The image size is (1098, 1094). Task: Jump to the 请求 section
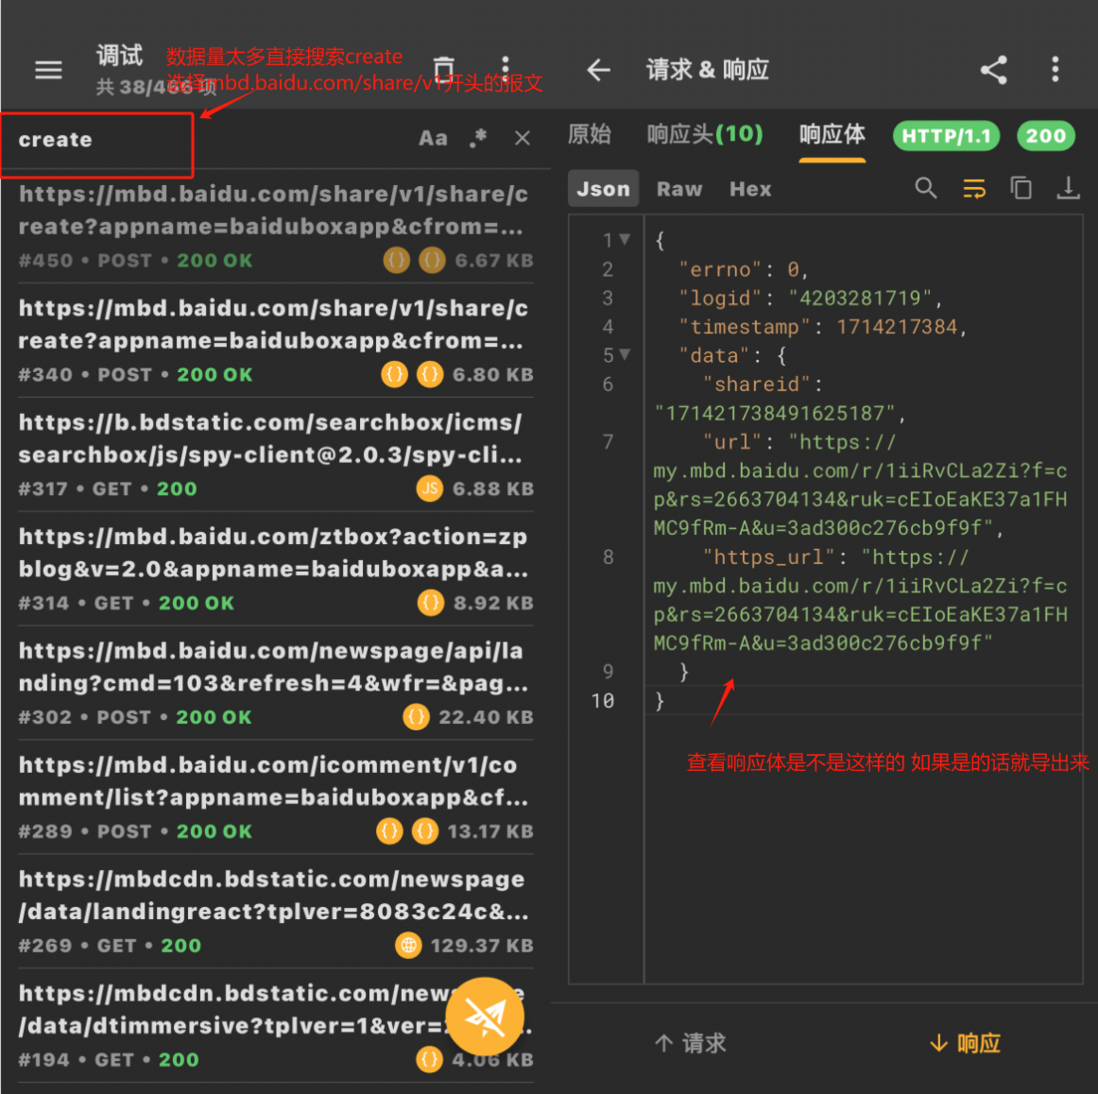tap(690, 1044)
